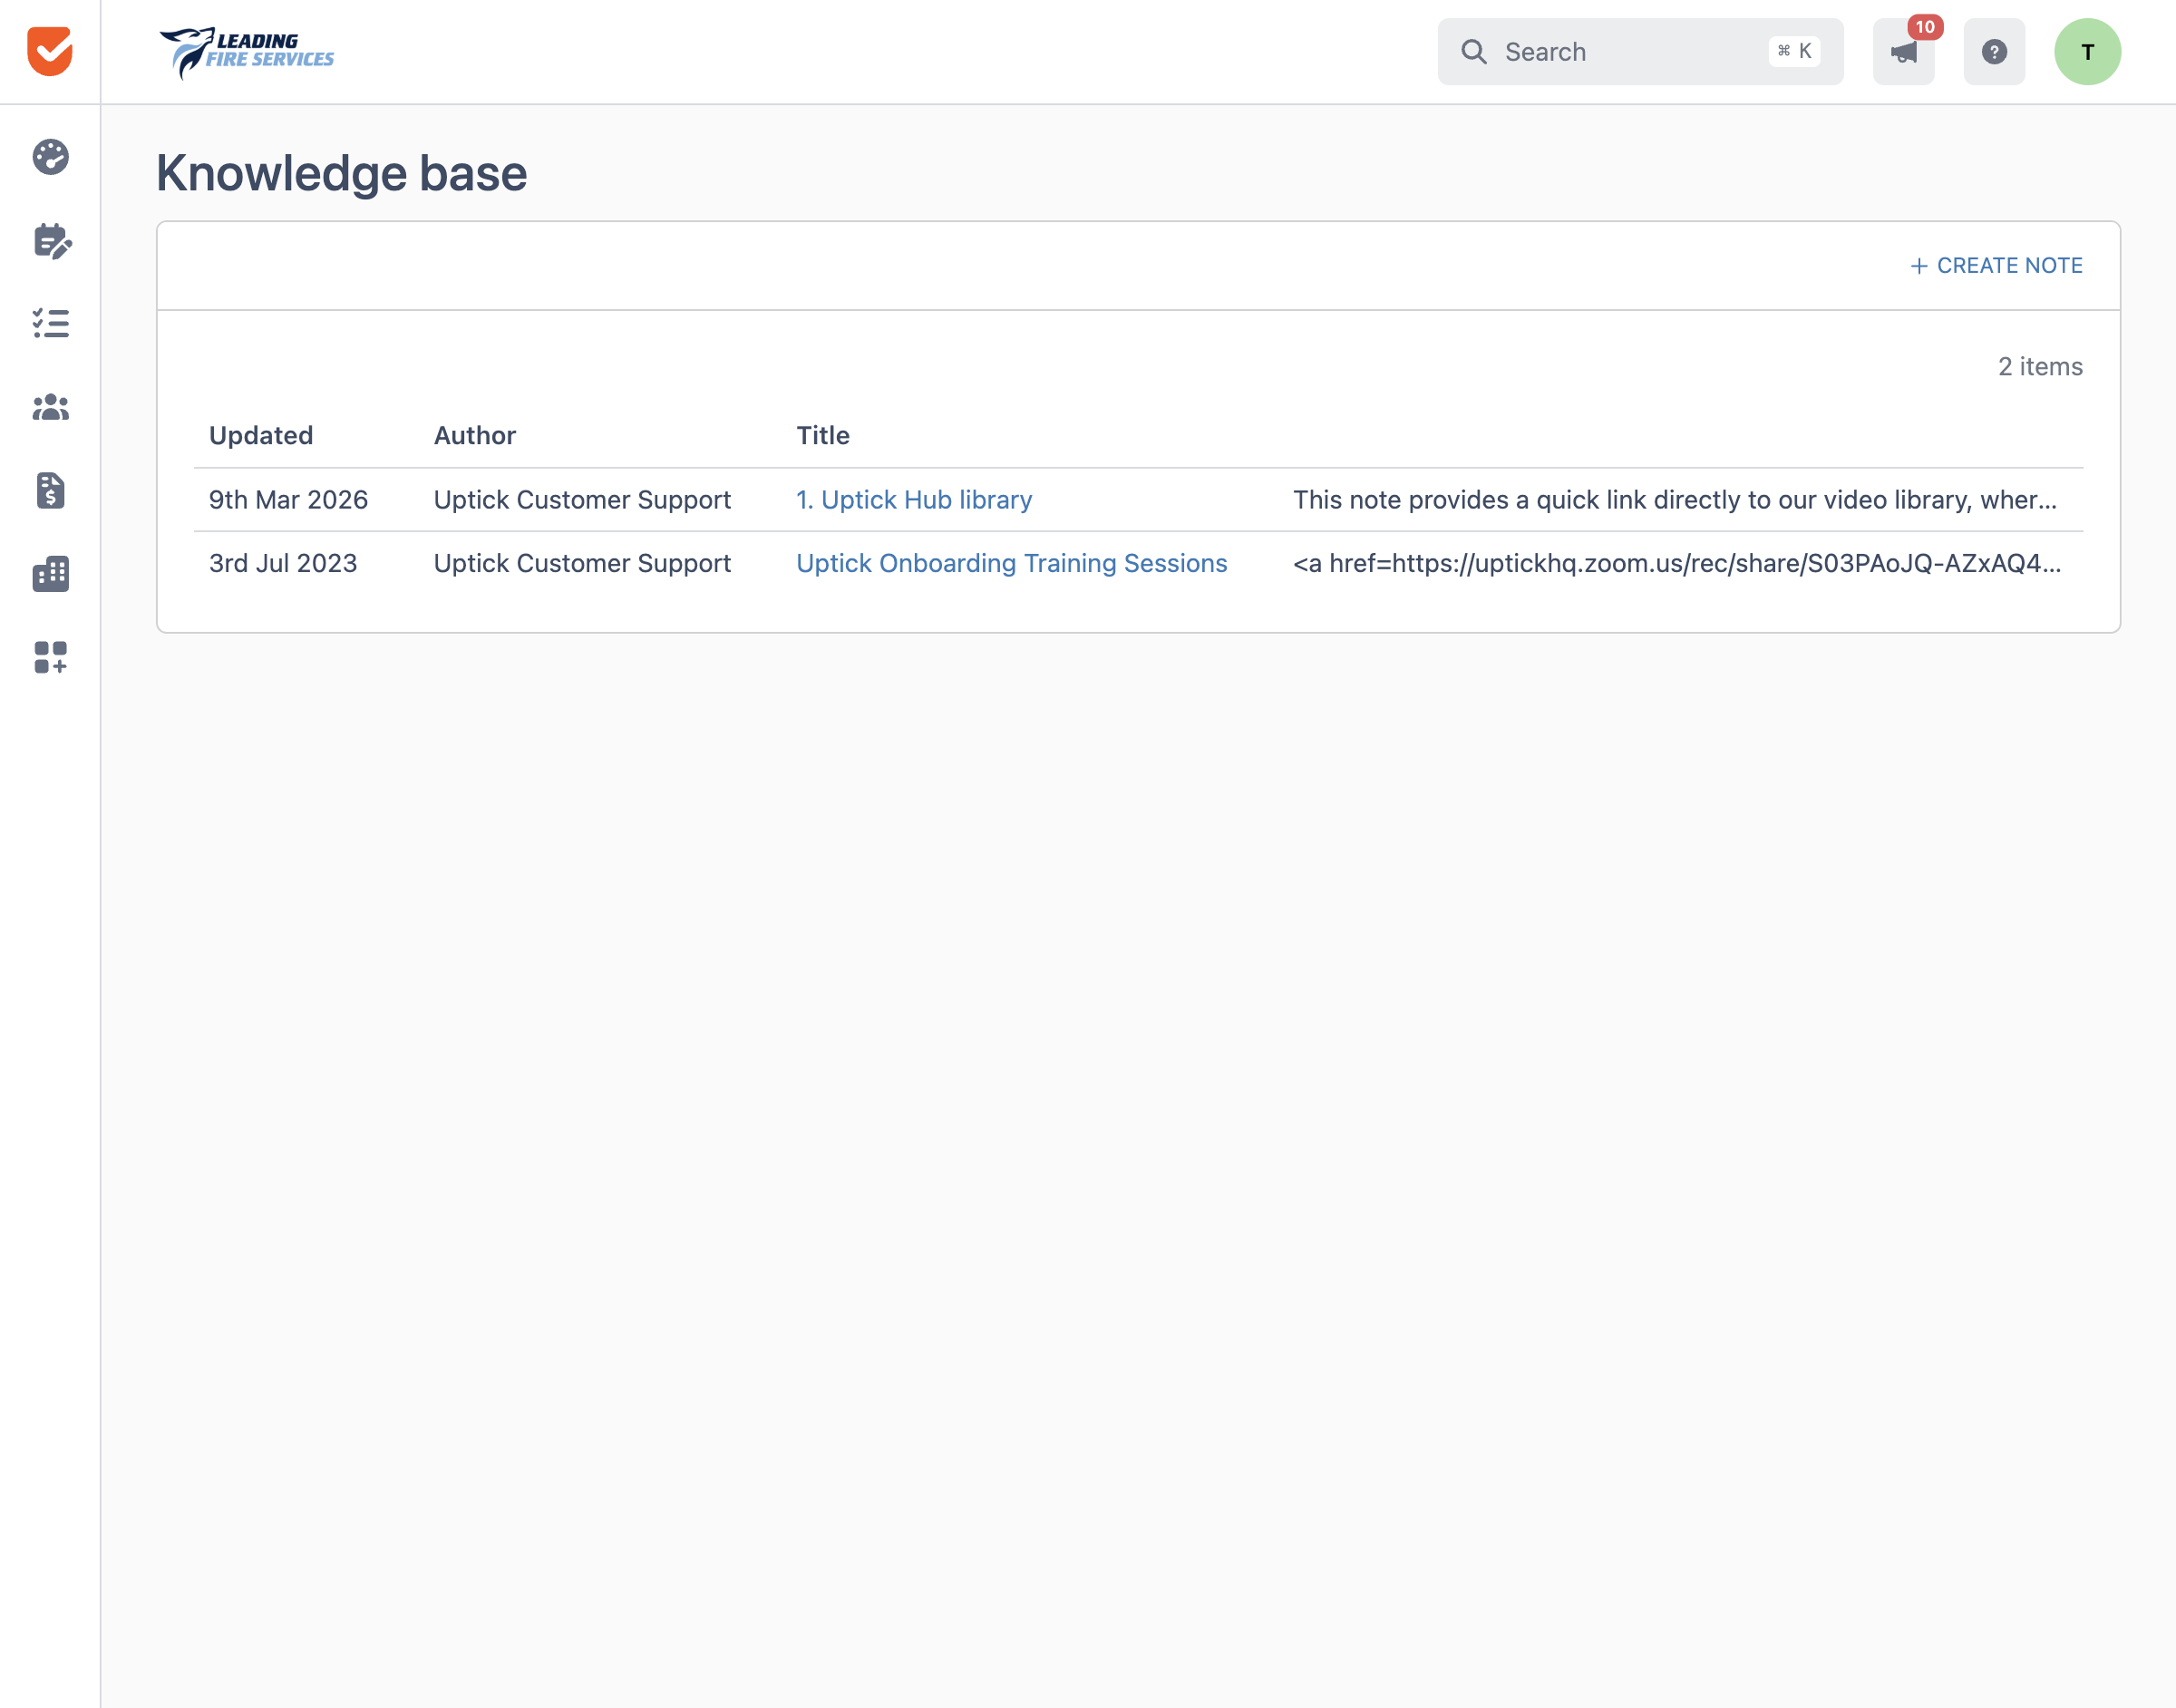This screenshot has height=1708, width=2176.
Task: Open the people group sidebar icon
Action: pos(50,407)
